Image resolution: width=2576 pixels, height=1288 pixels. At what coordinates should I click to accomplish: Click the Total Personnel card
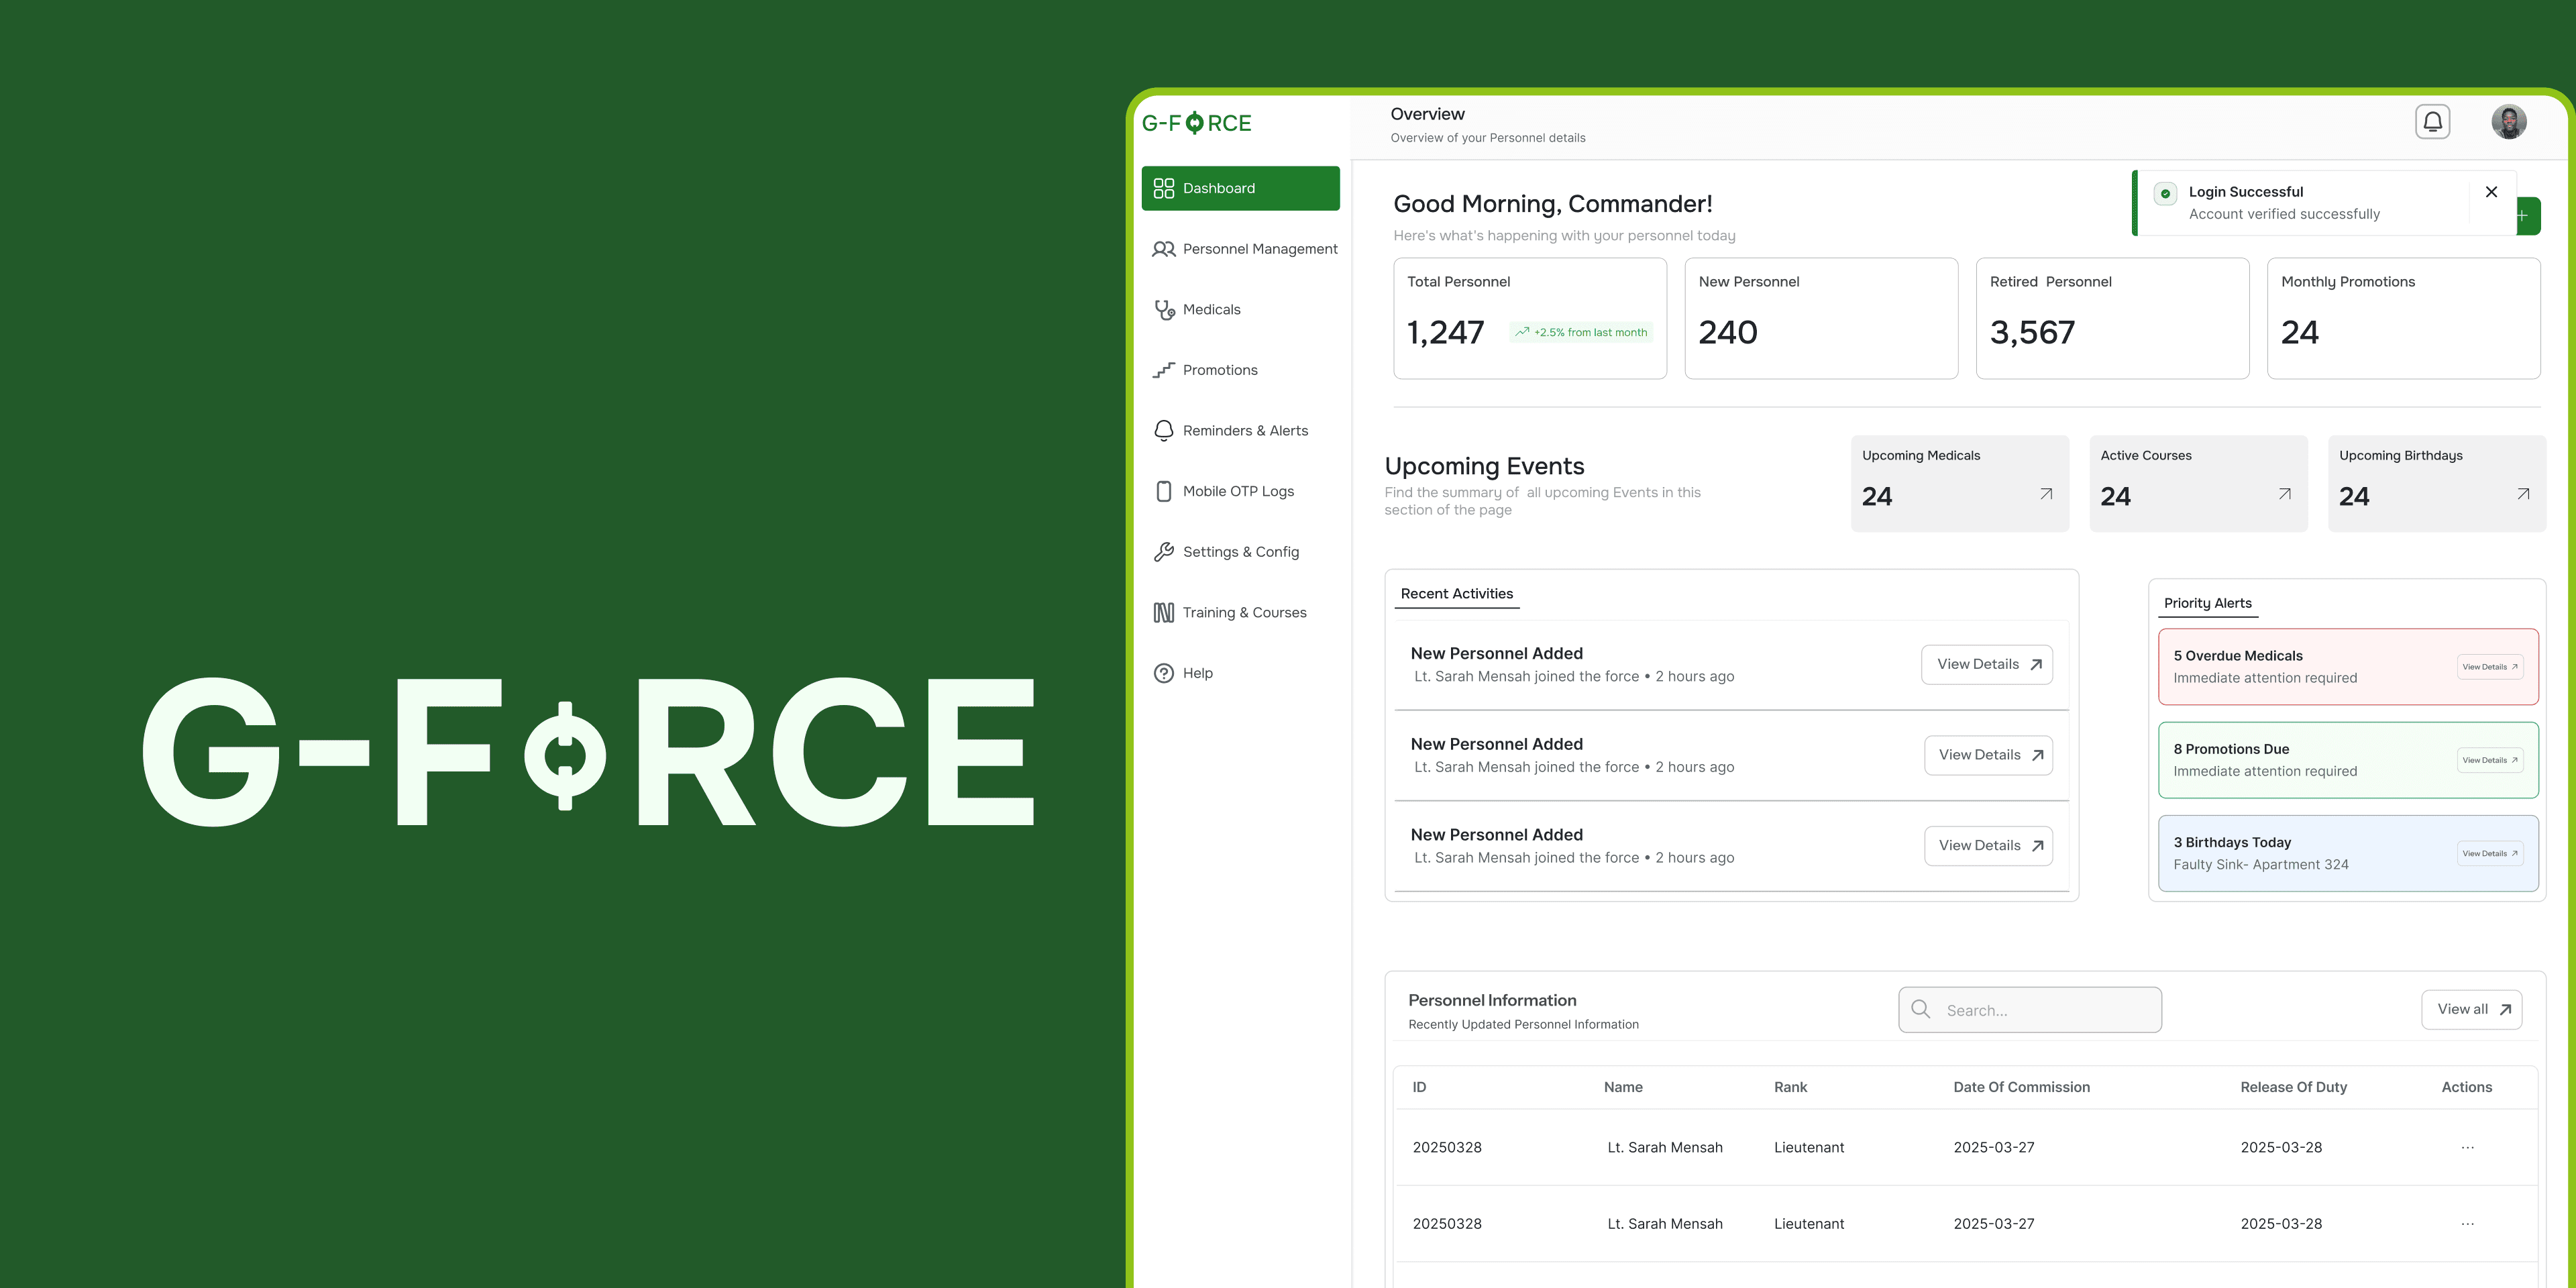1530,318
